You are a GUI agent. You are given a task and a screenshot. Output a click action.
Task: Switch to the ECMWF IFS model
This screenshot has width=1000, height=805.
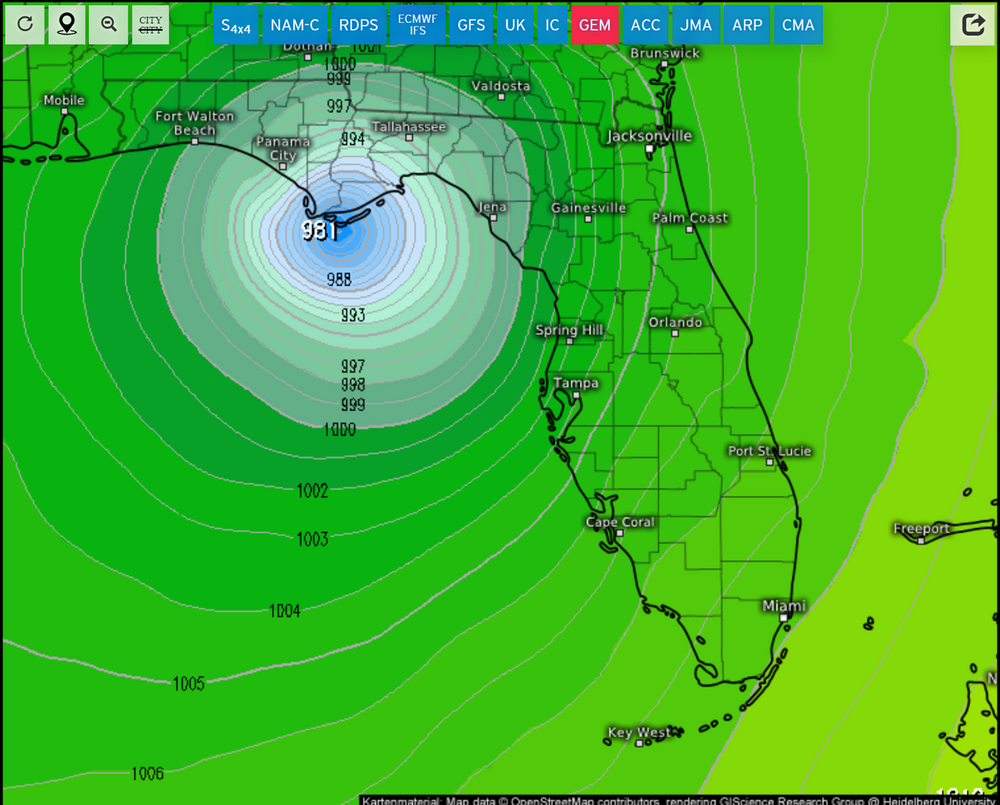(418, 26)
